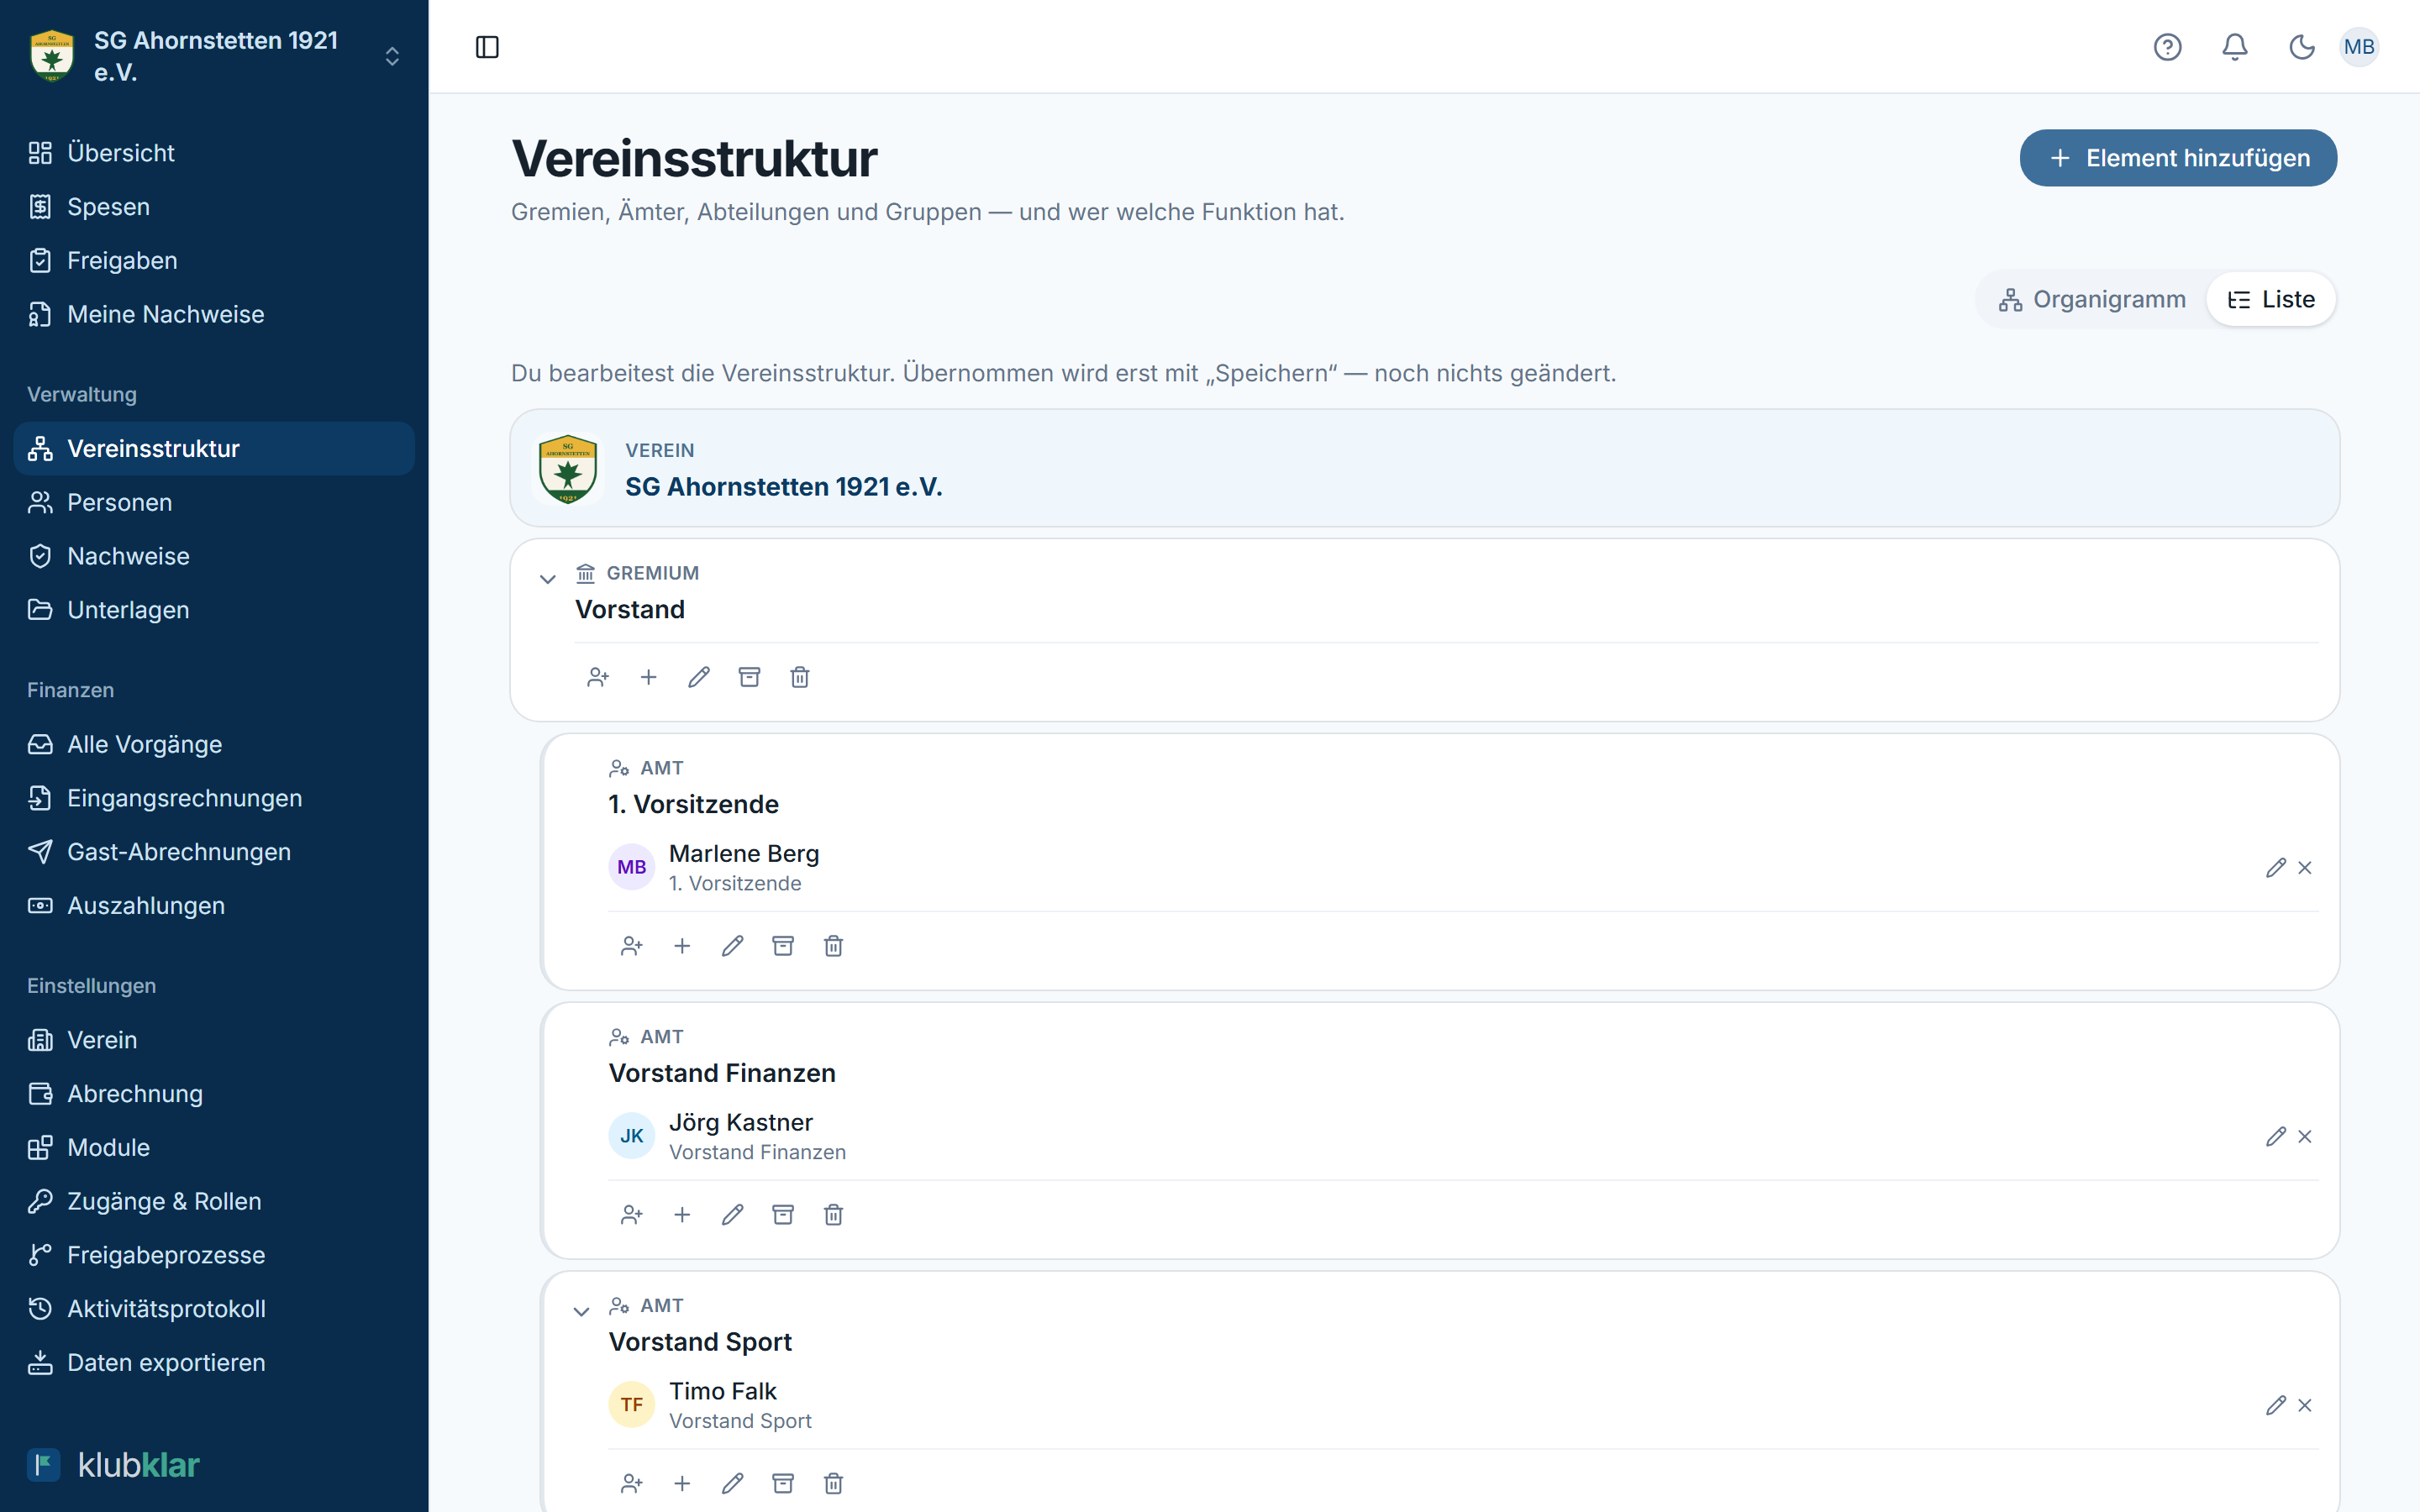
Task: Open Personen page
Action: point(214,503)
